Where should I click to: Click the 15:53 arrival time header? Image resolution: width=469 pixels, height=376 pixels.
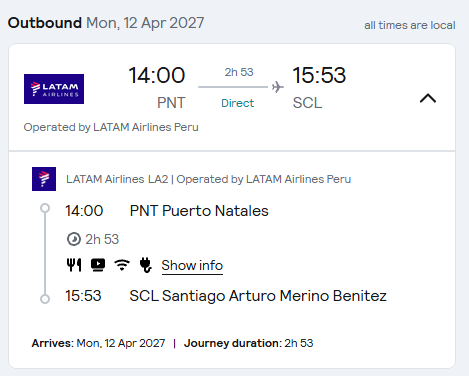(x=319, y=75)
